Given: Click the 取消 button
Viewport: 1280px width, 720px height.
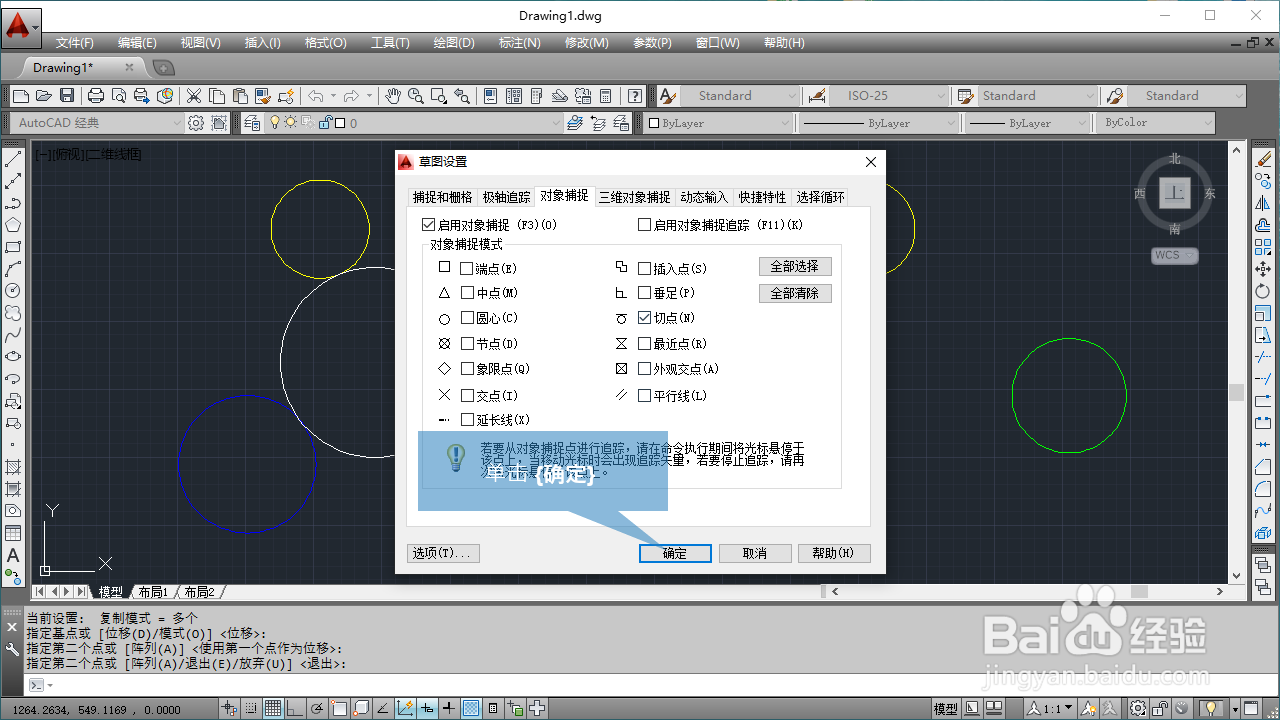Looking at the screenshot, I should (755, 553).
